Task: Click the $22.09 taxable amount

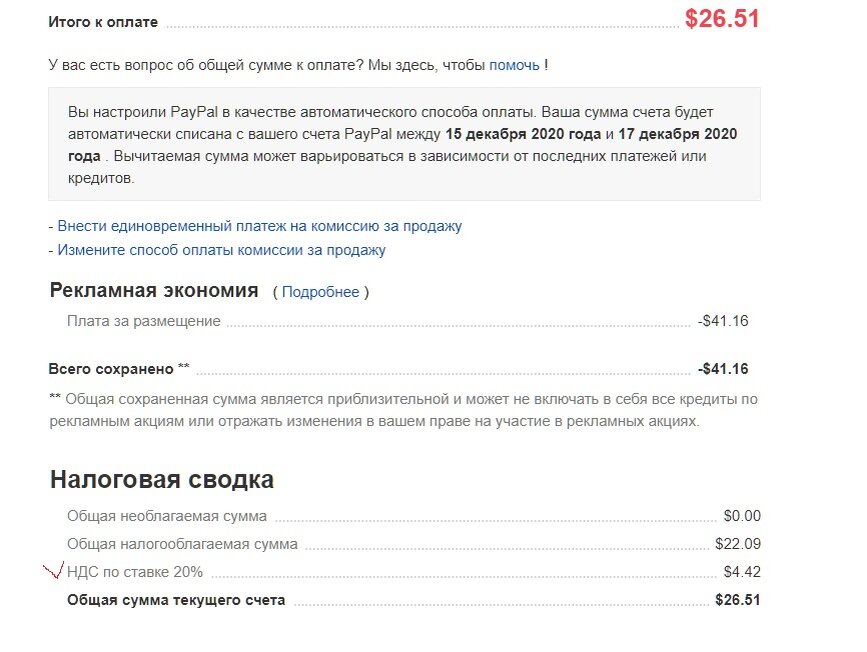Action: [738, 544]
